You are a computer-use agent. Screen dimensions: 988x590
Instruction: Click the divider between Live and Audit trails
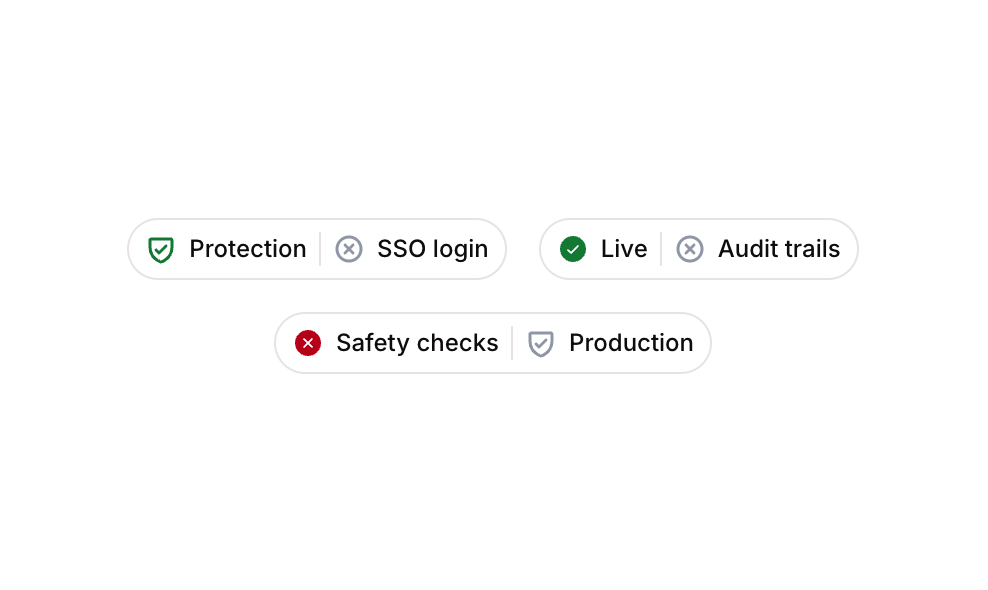coord(661,249)
